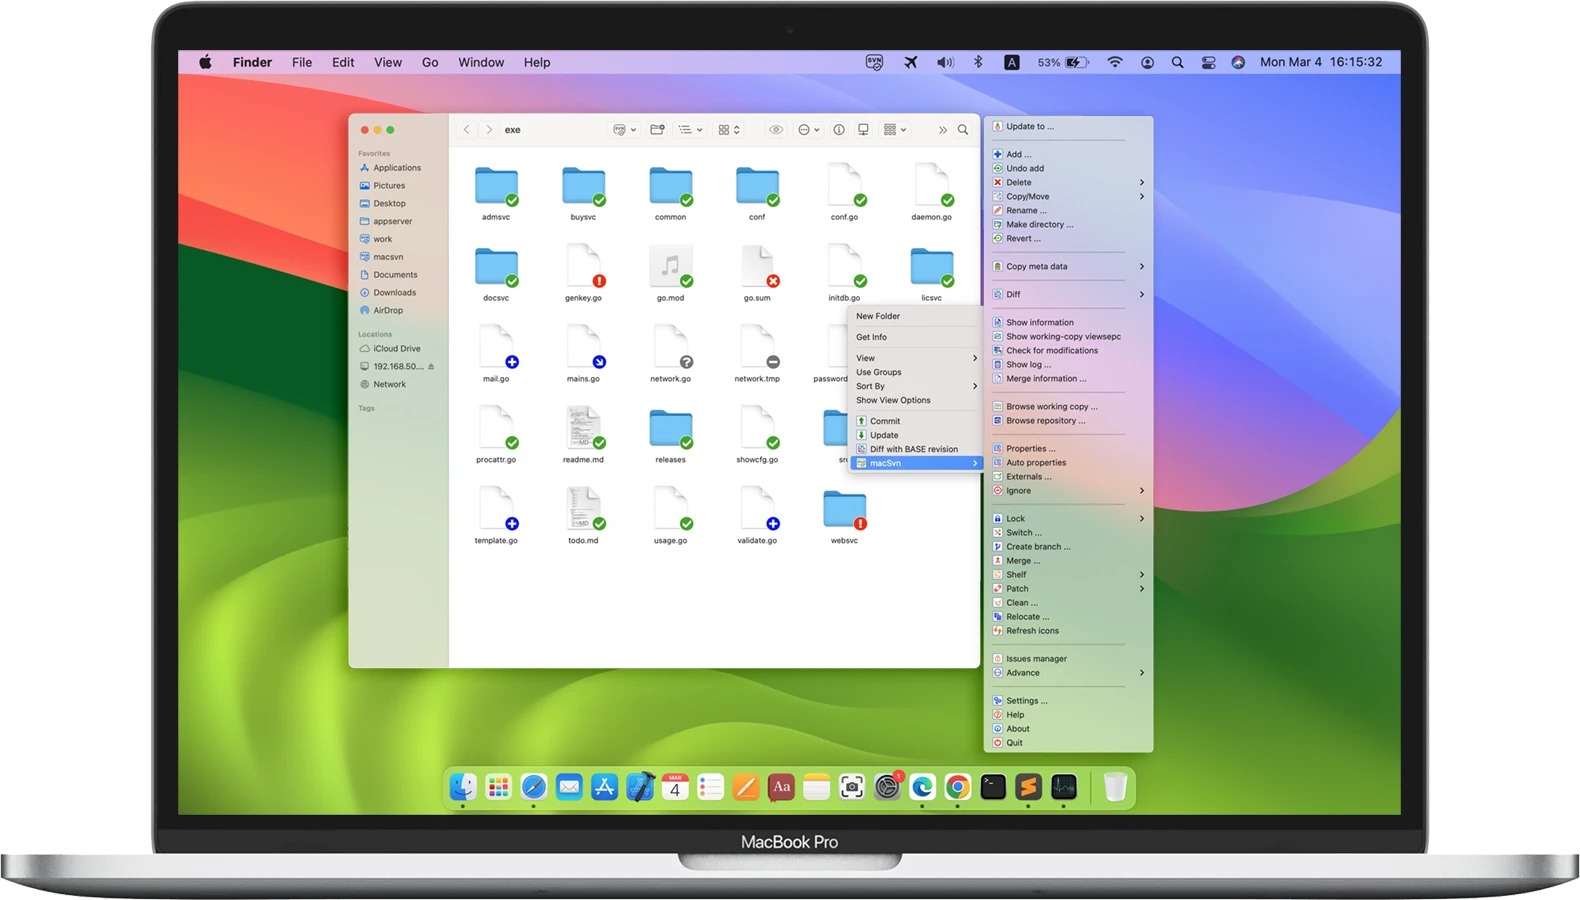Click the new folder toolbar icon

657,130
